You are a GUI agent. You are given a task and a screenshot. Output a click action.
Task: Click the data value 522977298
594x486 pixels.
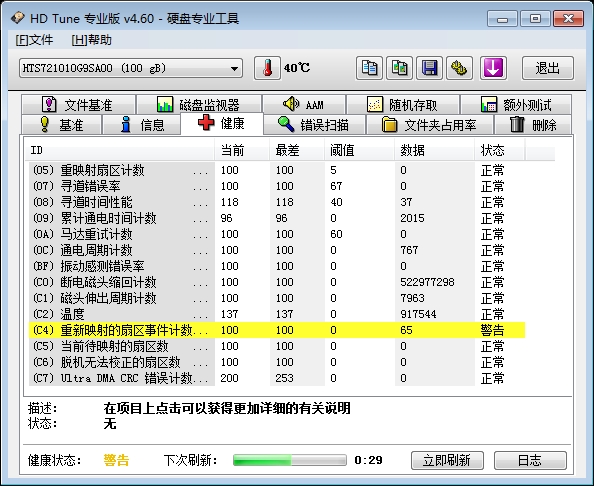tap(427, 282)
